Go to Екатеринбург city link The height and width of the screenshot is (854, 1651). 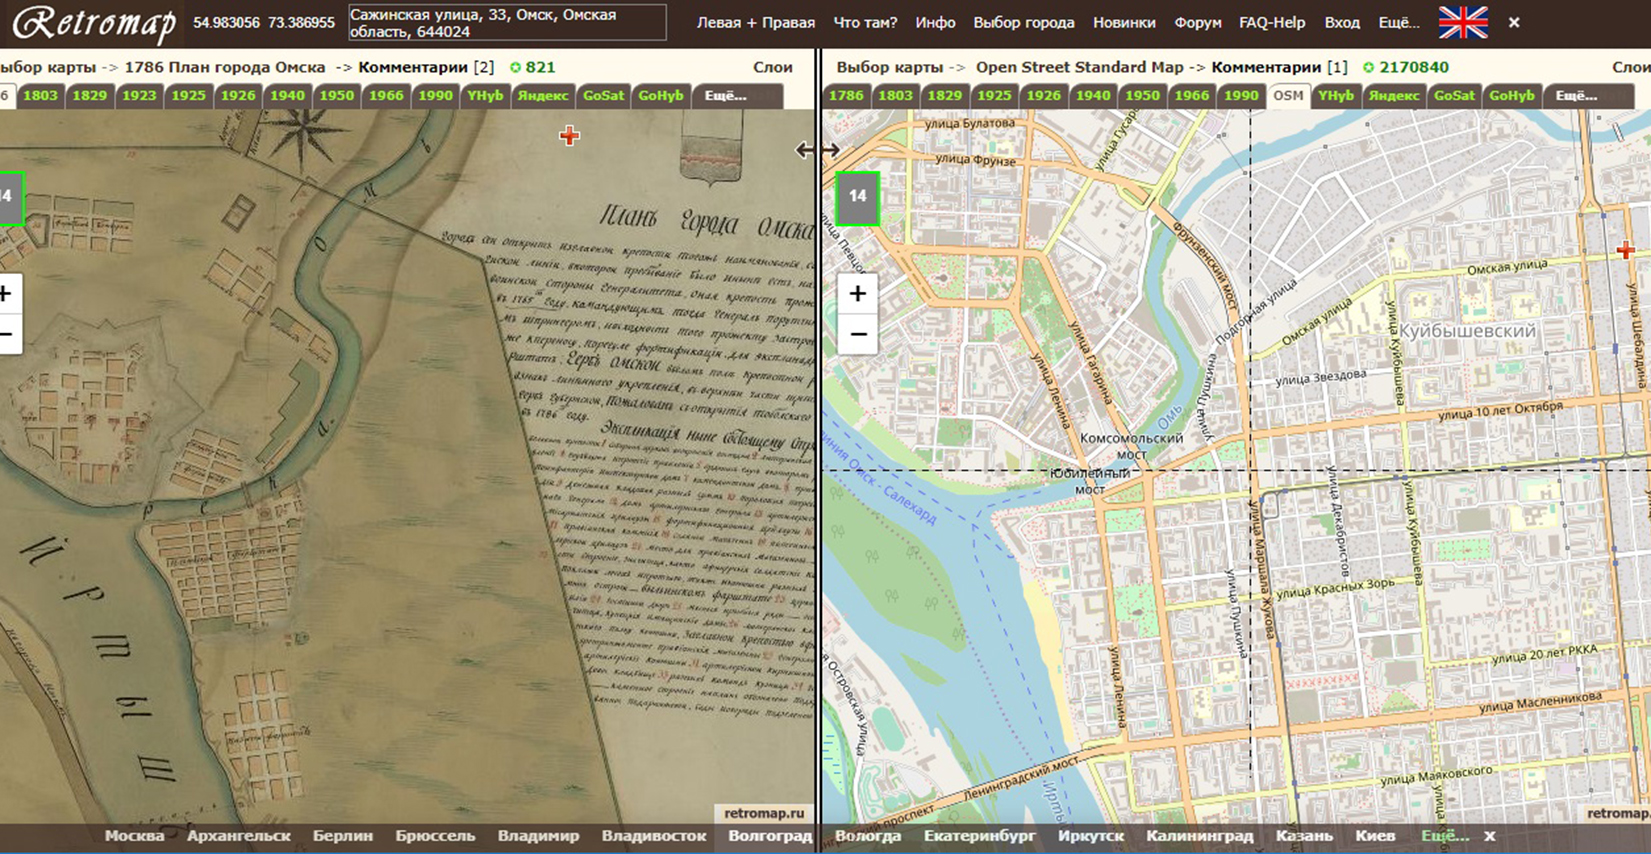coord(980,836)
